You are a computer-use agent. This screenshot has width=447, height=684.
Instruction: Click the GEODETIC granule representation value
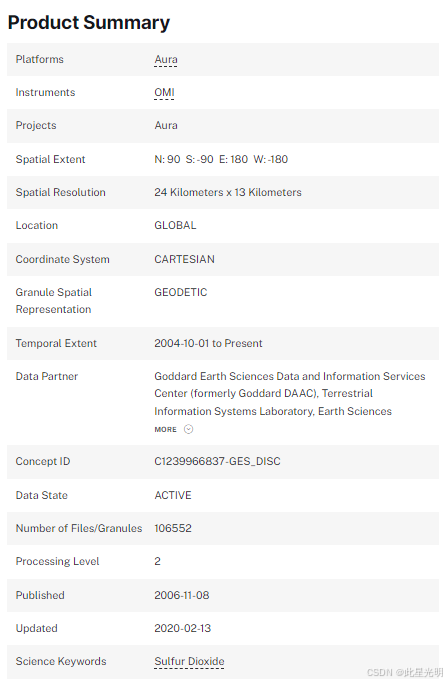click(181, 292)
